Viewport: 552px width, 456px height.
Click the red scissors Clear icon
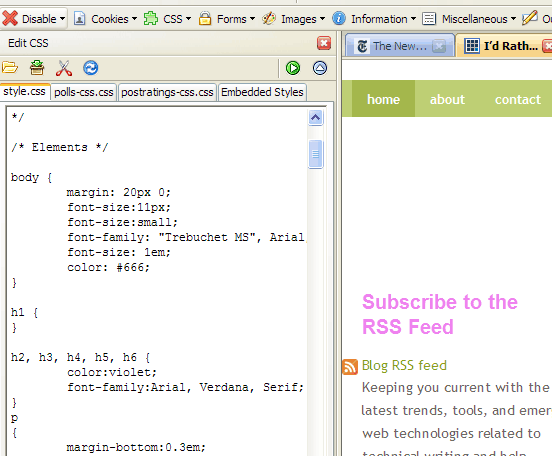click(x=64, y=68)
